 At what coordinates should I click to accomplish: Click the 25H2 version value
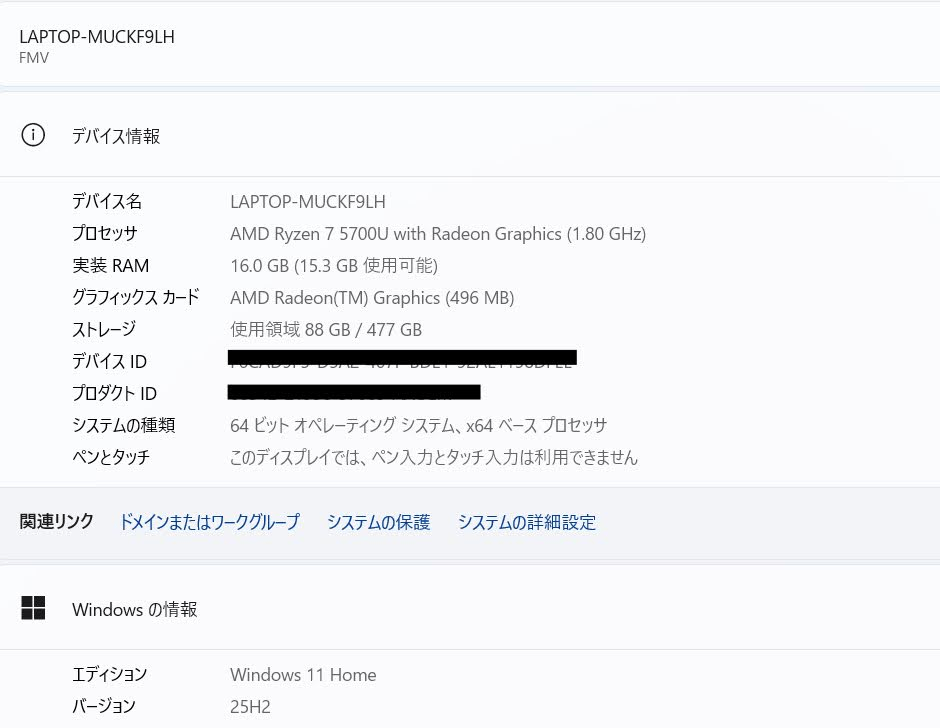pos(250,706)
